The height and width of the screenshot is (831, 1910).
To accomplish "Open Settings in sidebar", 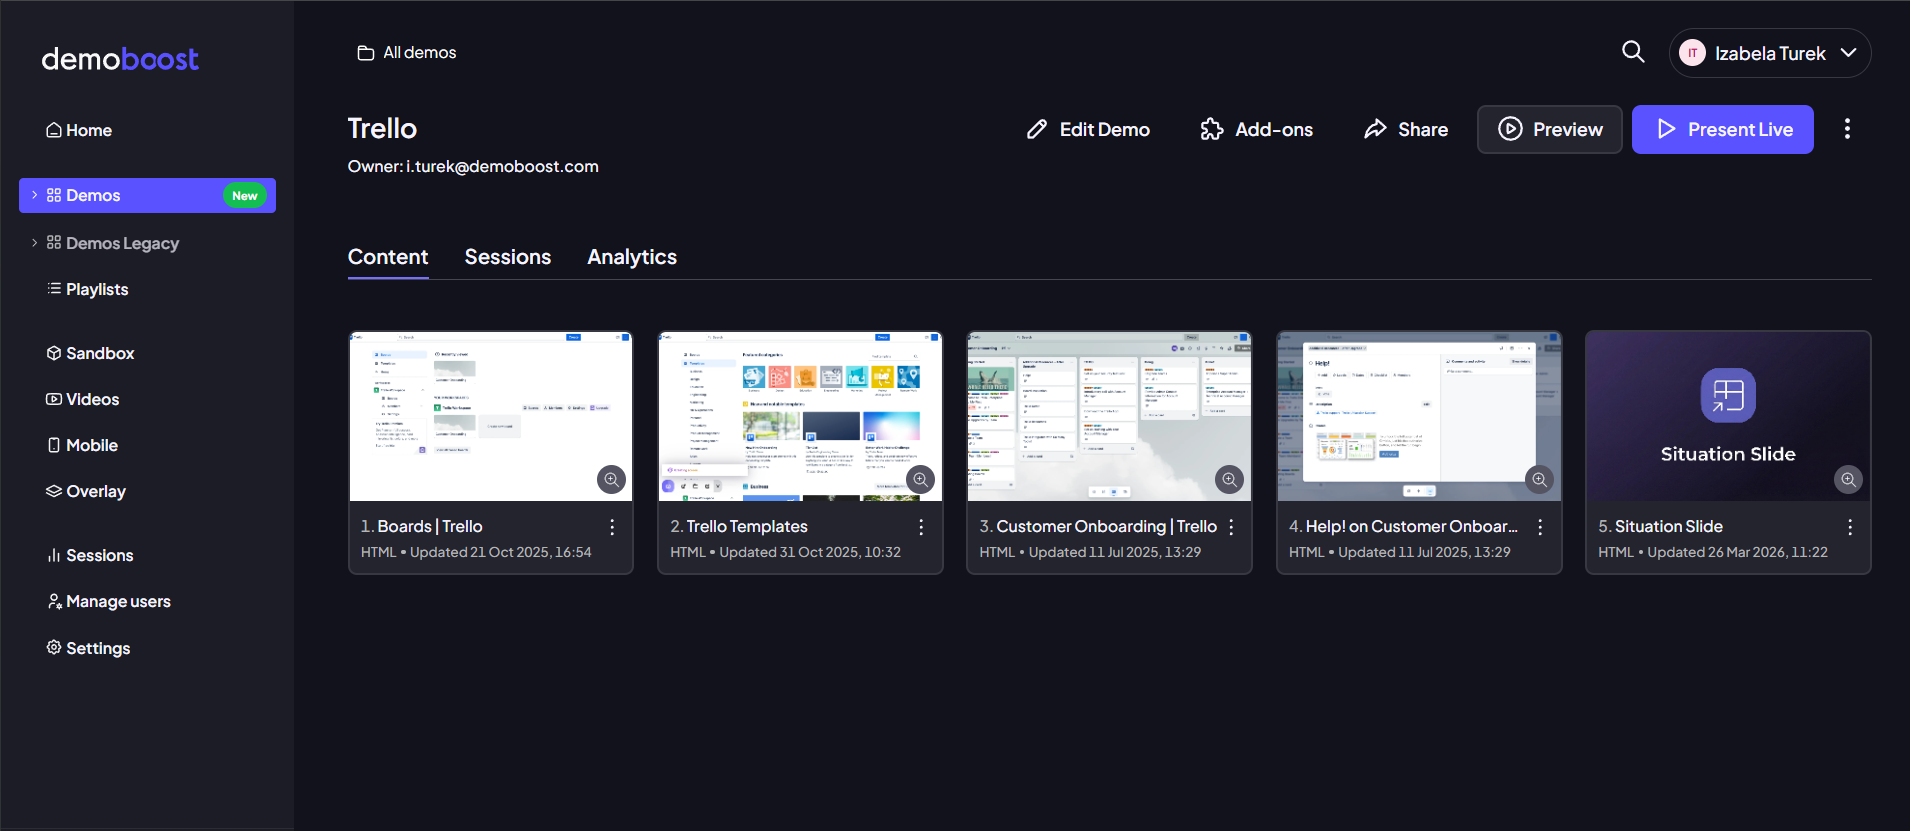I will (88, 648).
